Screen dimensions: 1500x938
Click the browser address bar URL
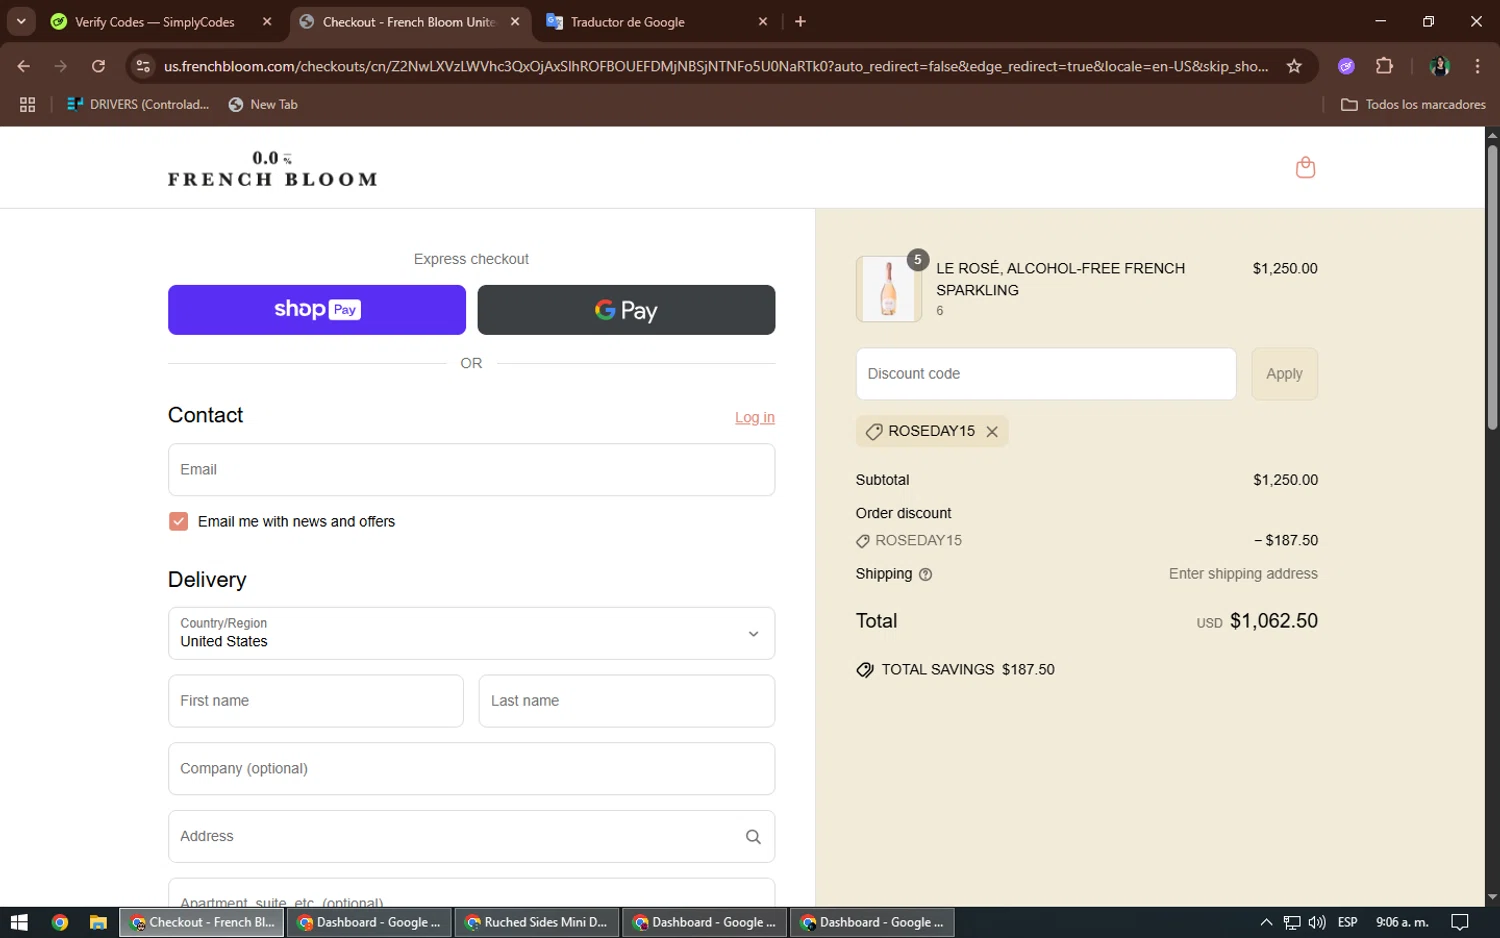[715, 66]
